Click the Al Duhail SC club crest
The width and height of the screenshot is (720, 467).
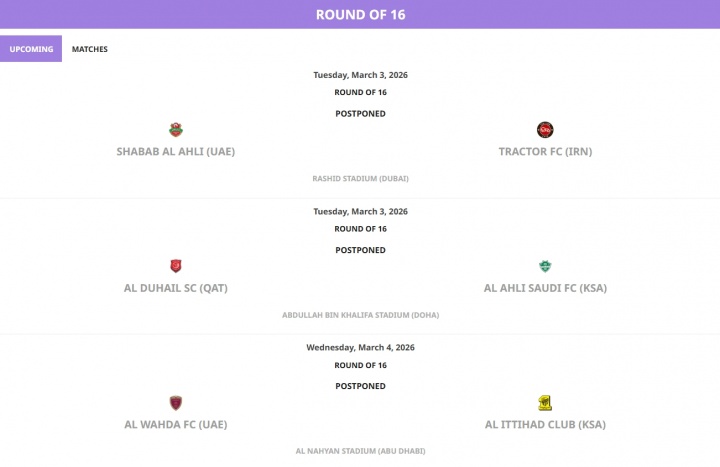(176, 266)
